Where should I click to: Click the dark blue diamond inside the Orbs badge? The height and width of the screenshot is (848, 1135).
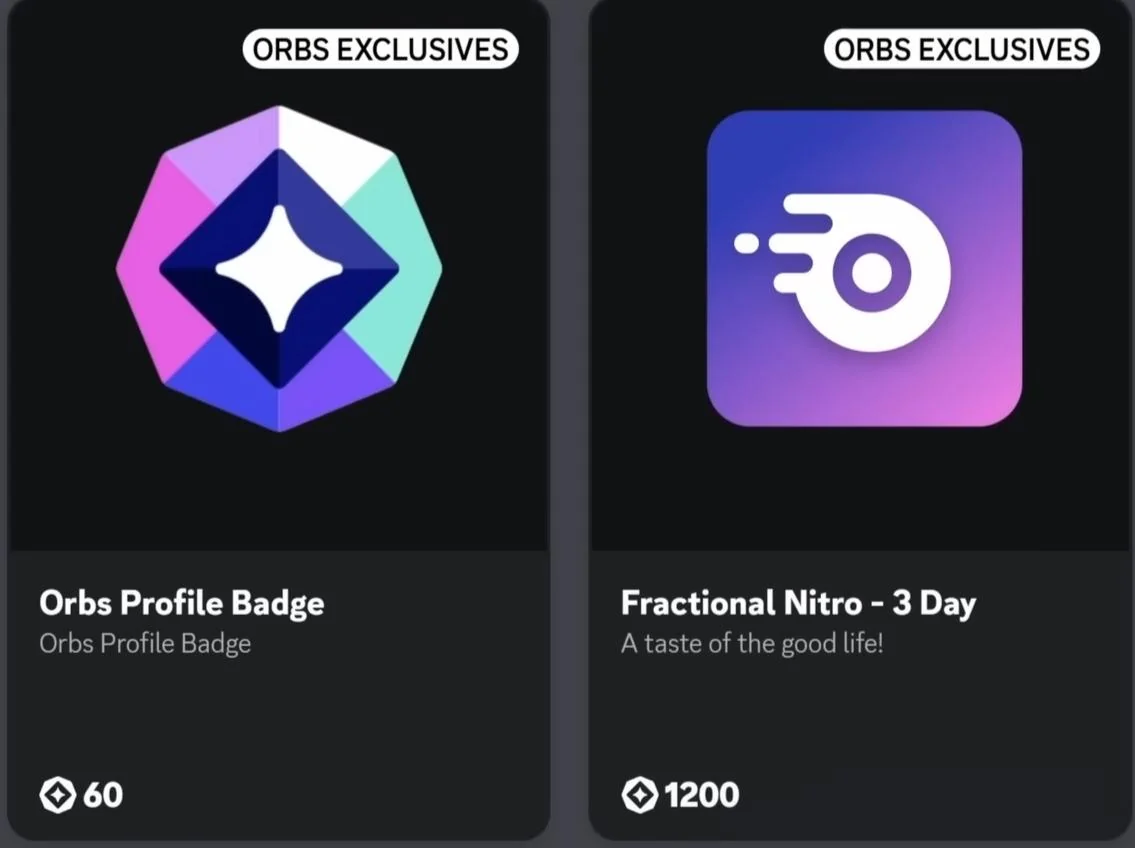[x=279, y=268]
